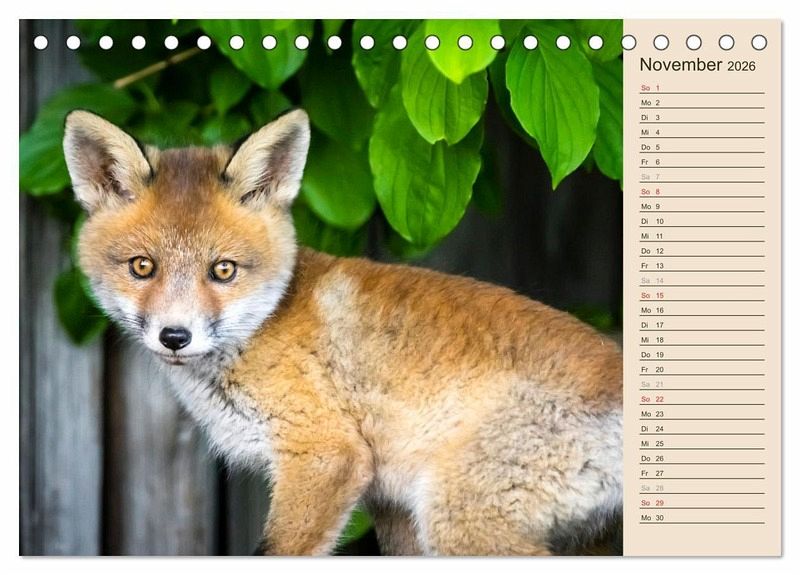This screenshot has height=575, width=800.
Task: Click the Fr 13 date row
Action: pyautogui.click(x=701, y=266)
